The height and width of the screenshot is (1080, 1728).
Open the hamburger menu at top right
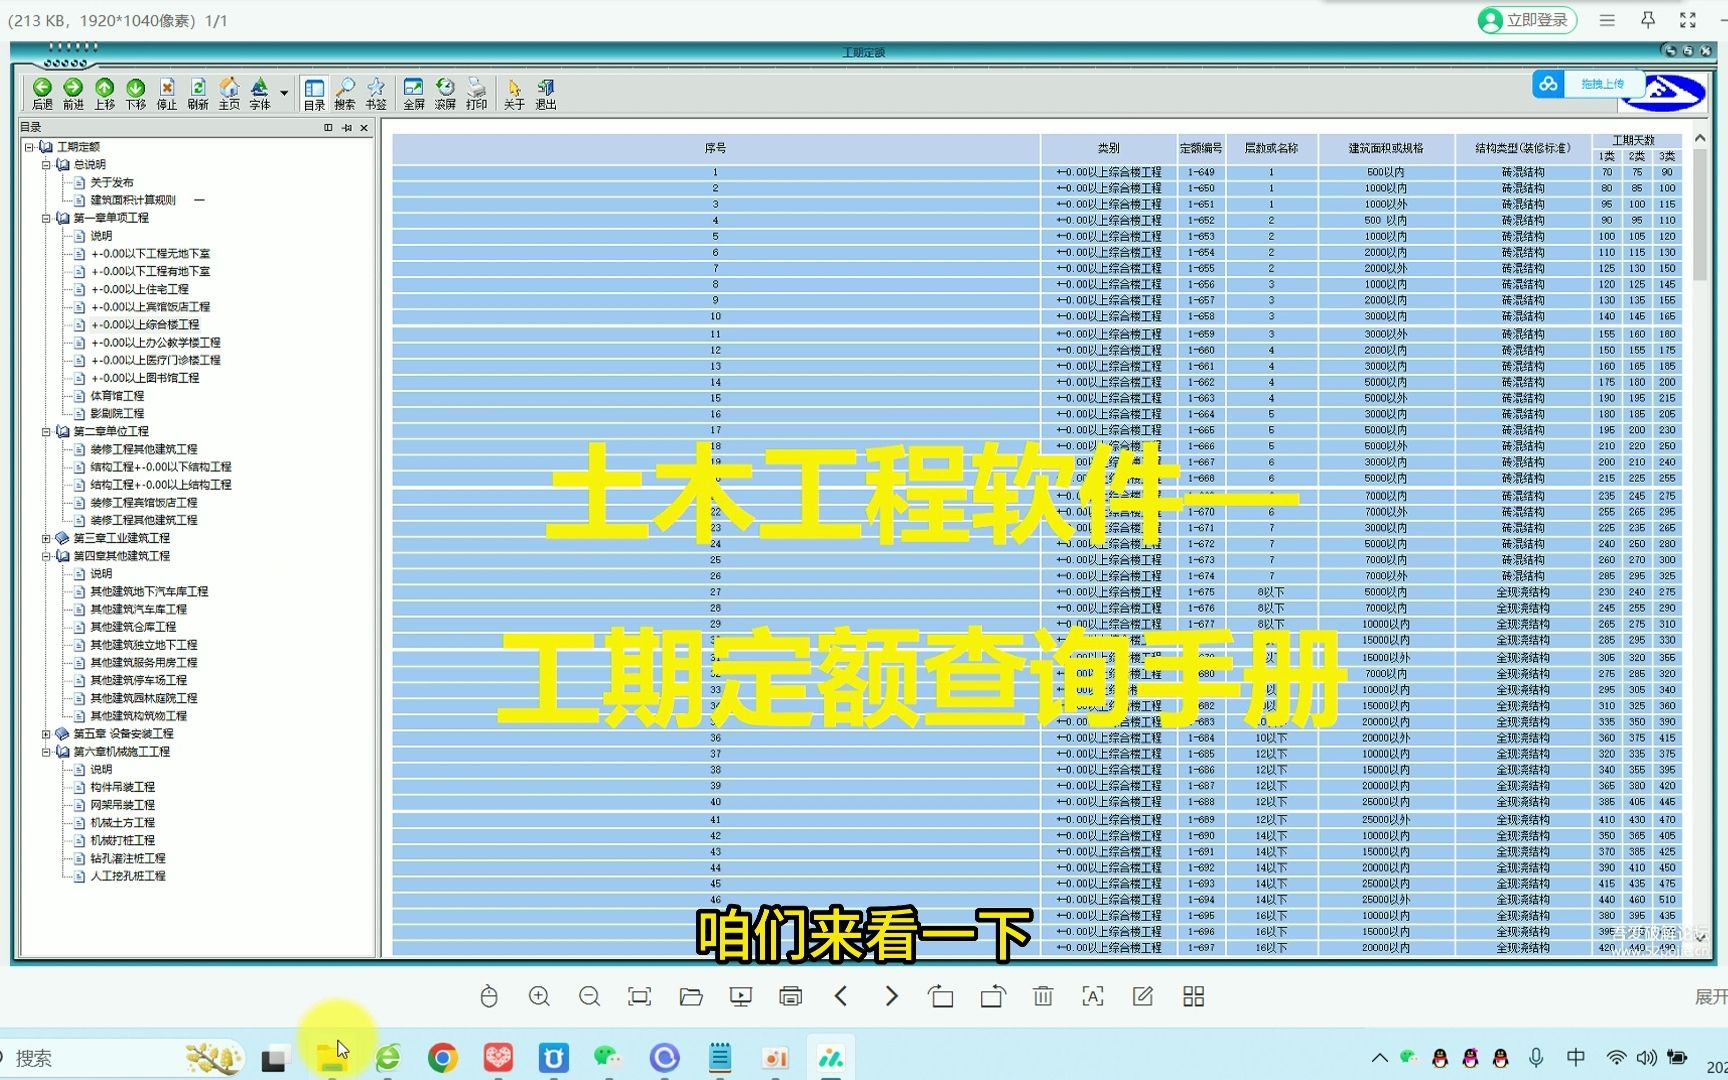1607,20
